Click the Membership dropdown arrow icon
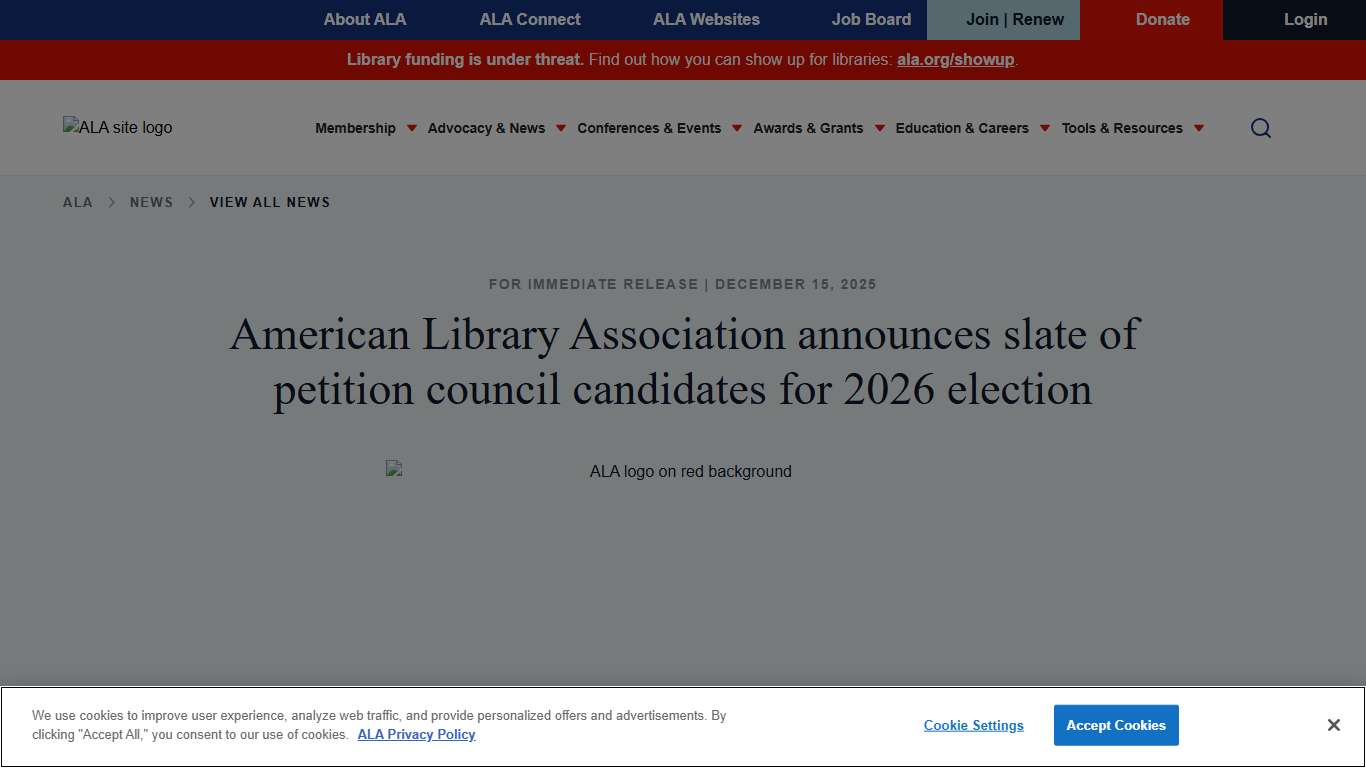Screen dimensions: 1366x768 pos(411,128)
